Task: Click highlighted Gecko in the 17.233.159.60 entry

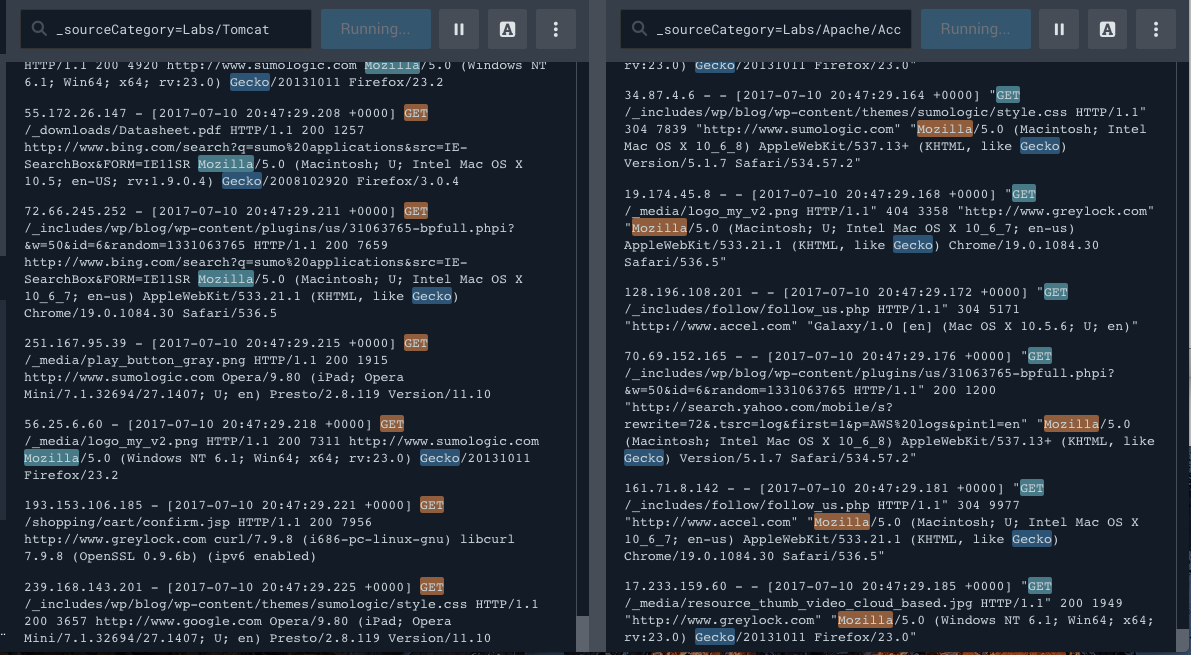Action: [714, 637]
